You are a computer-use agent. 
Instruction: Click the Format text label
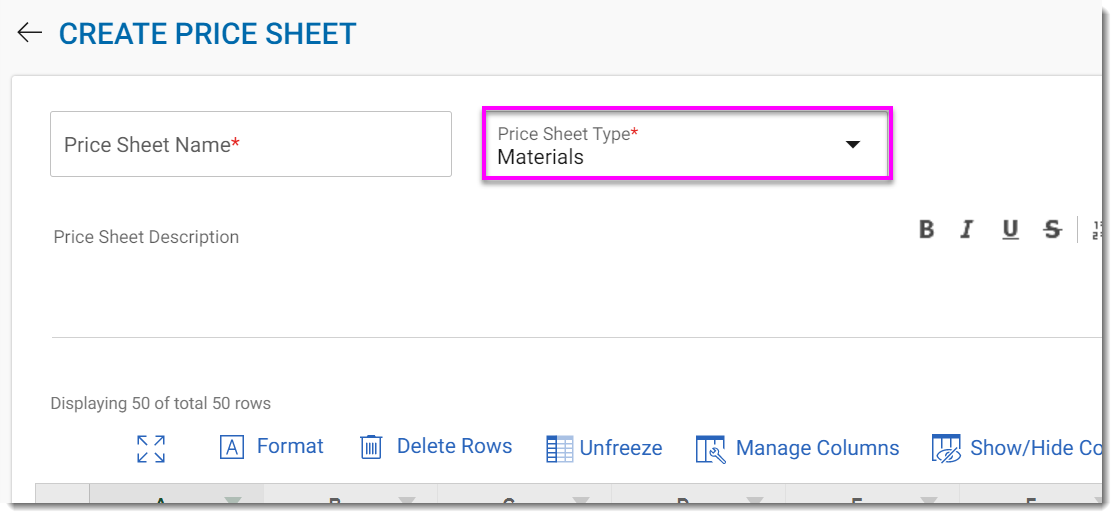coord(290,446)
